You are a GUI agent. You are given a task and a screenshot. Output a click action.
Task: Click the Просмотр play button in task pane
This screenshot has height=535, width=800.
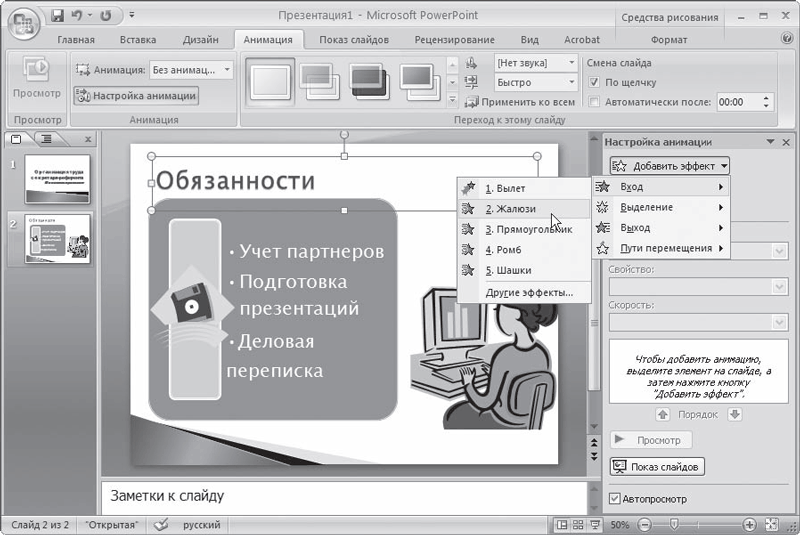tap(651, 440)
